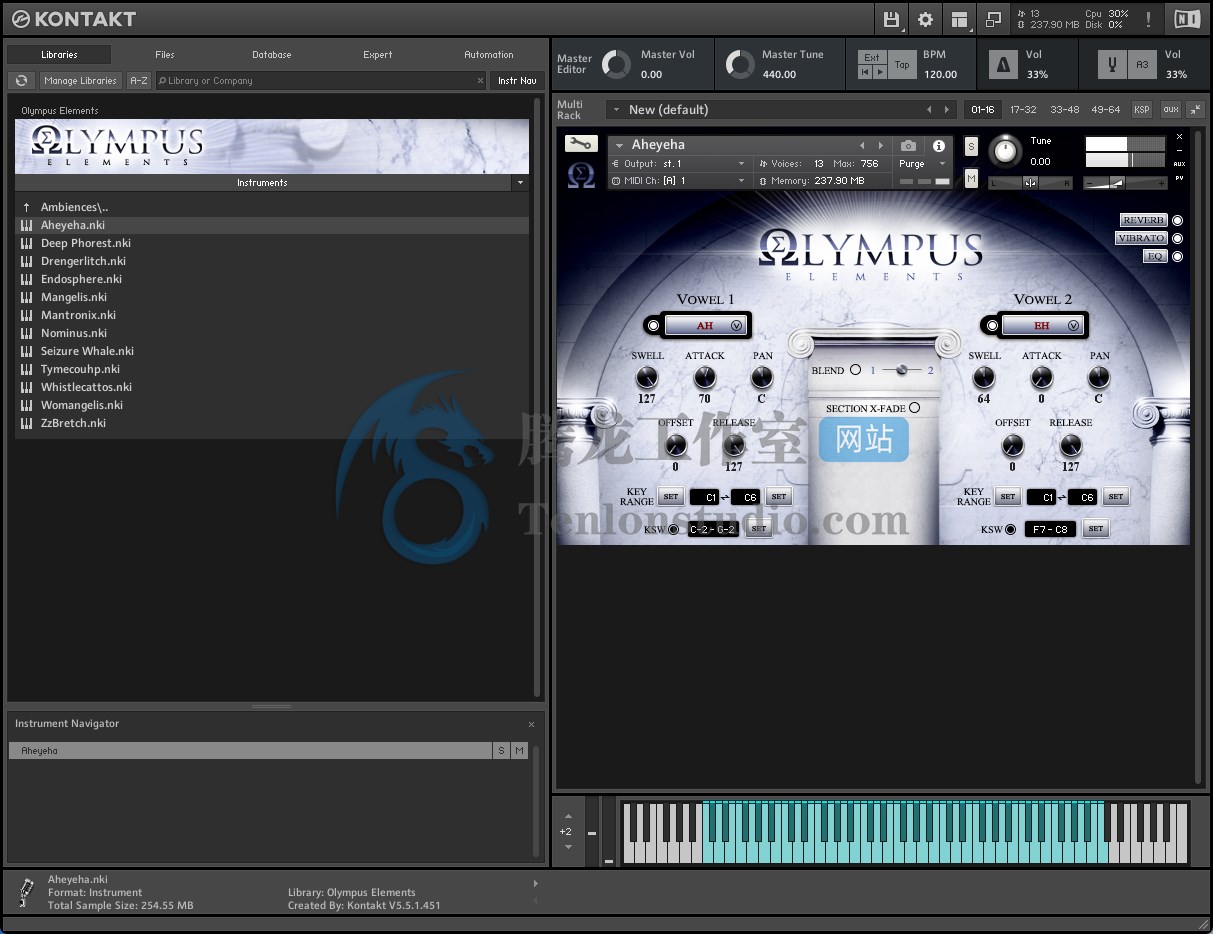Toggle the Vowel 1 KSW button
Screen dimensions: 1213x934
[x=673, y=530]
